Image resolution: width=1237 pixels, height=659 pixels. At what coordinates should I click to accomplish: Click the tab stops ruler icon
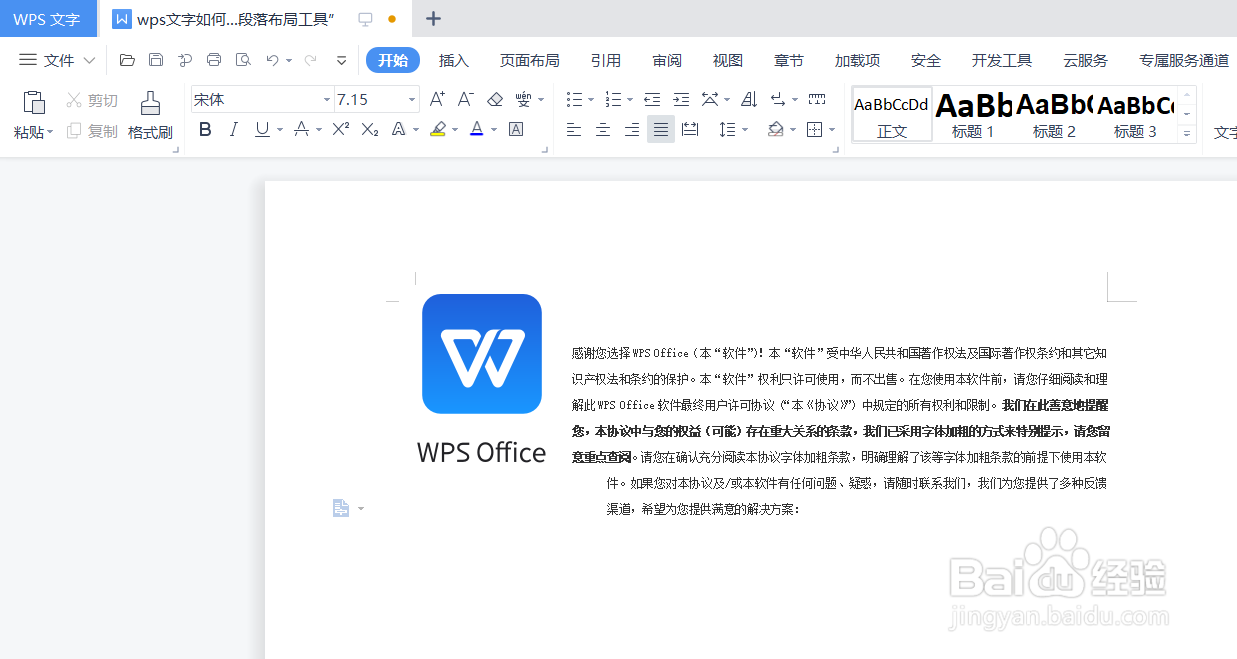(x=817, y=99)
